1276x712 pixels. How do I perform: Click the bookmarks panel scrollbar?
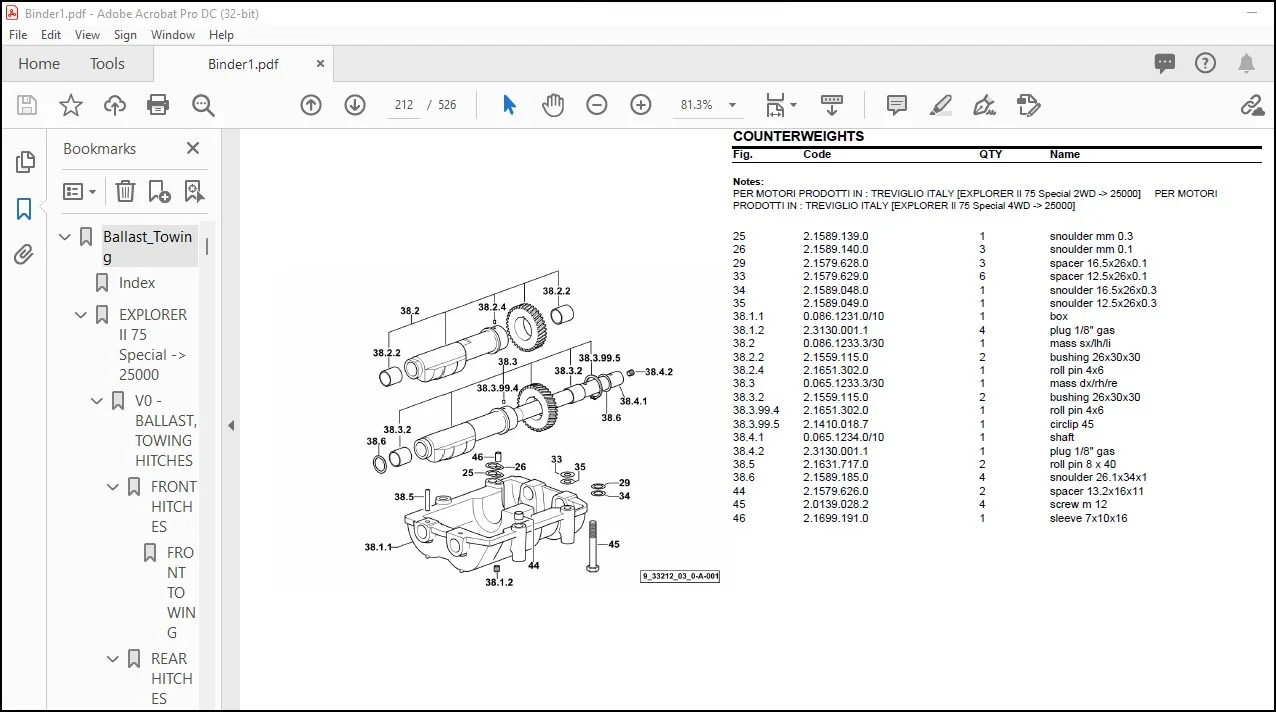207,246
